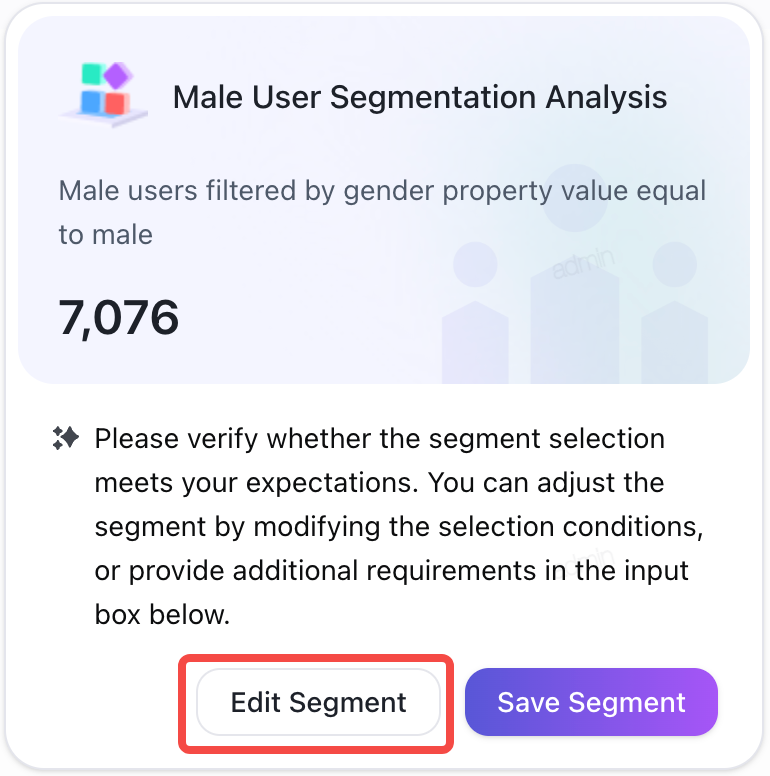
Task: Click the colorful blocks segmentation icon
Action: 104,95
